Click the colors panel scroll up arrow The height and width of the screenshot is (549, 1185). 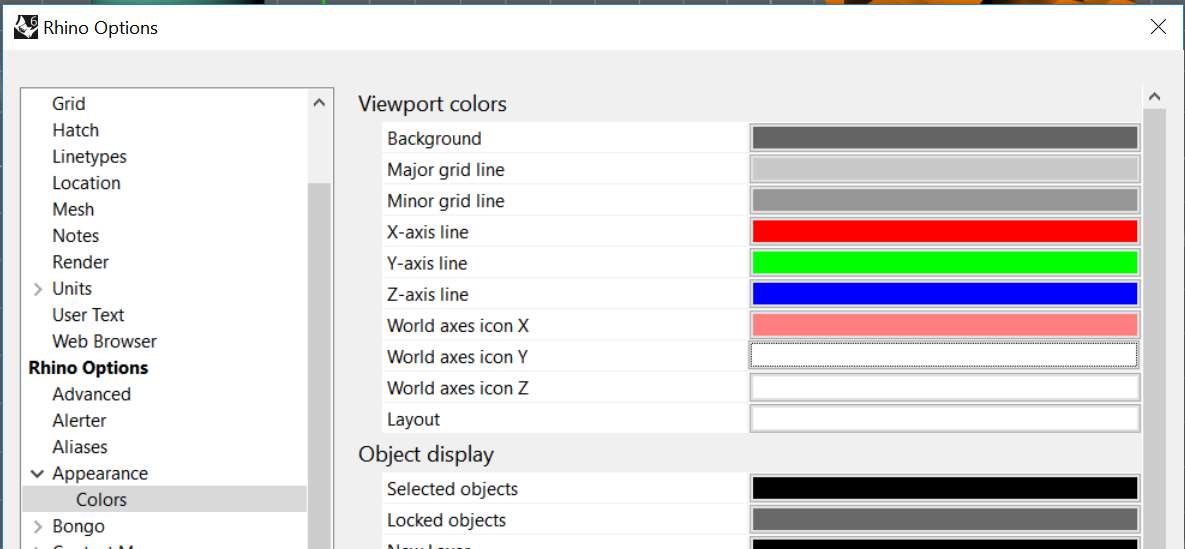(x=1154, y=97)
